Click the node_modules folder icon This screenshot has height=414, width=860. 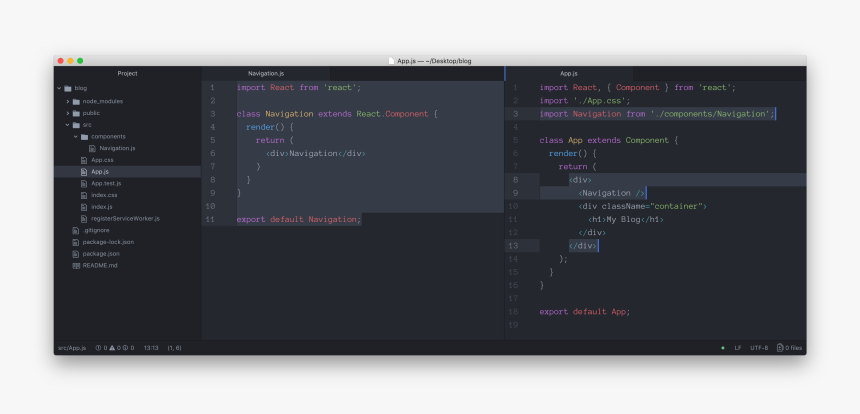pyautogui.click(x=76, y=101)
